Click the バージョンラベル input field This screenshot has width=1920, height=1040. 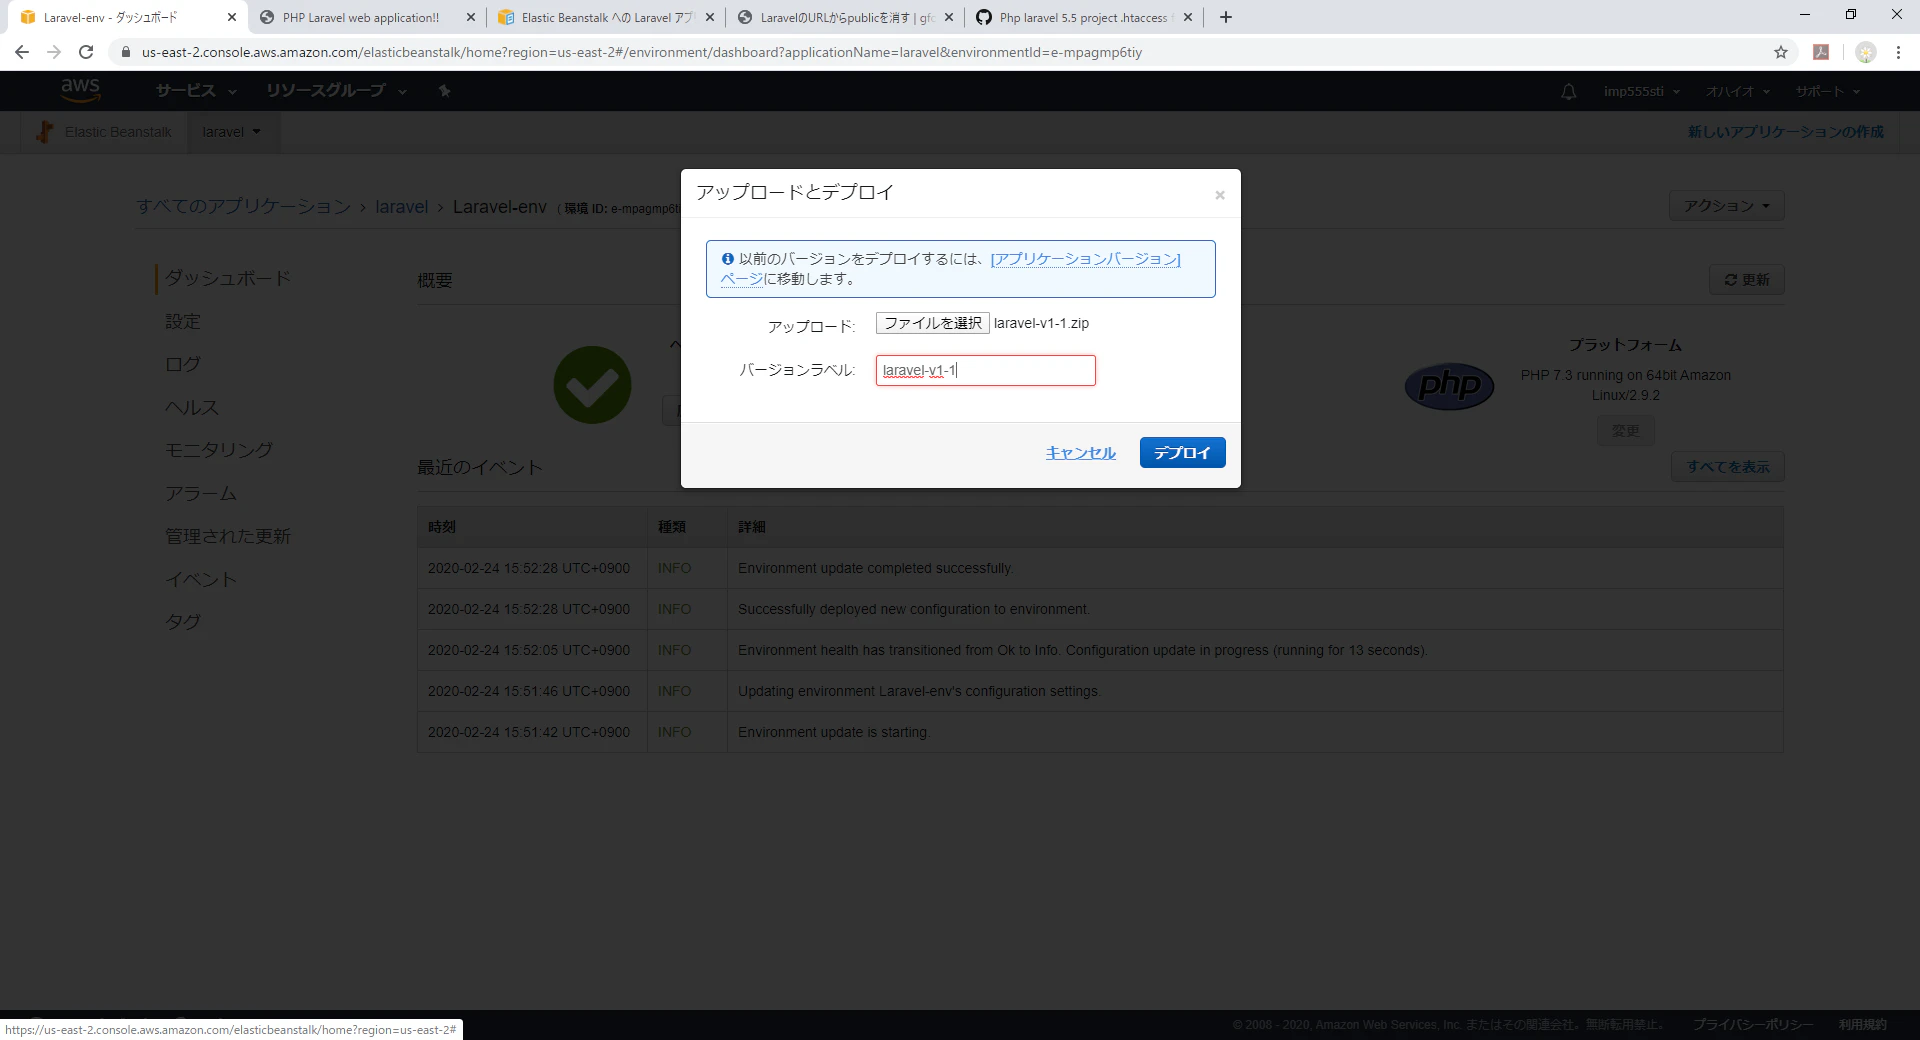(x=985, y=371)
